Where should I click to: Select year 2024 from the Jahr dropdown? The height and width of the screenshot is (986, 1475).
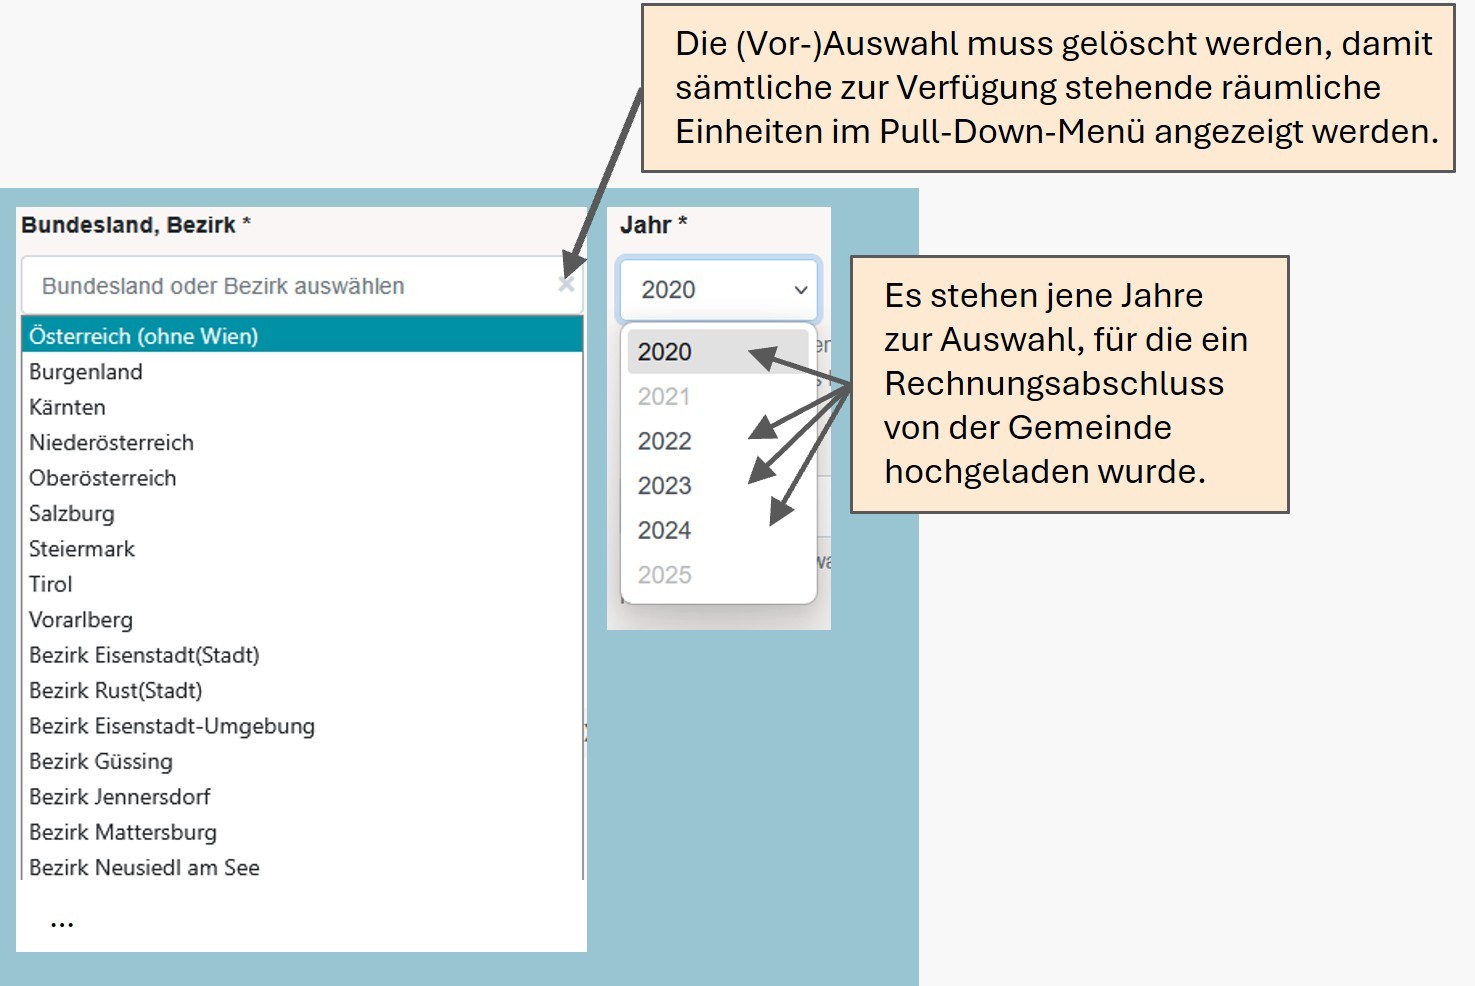665,530
